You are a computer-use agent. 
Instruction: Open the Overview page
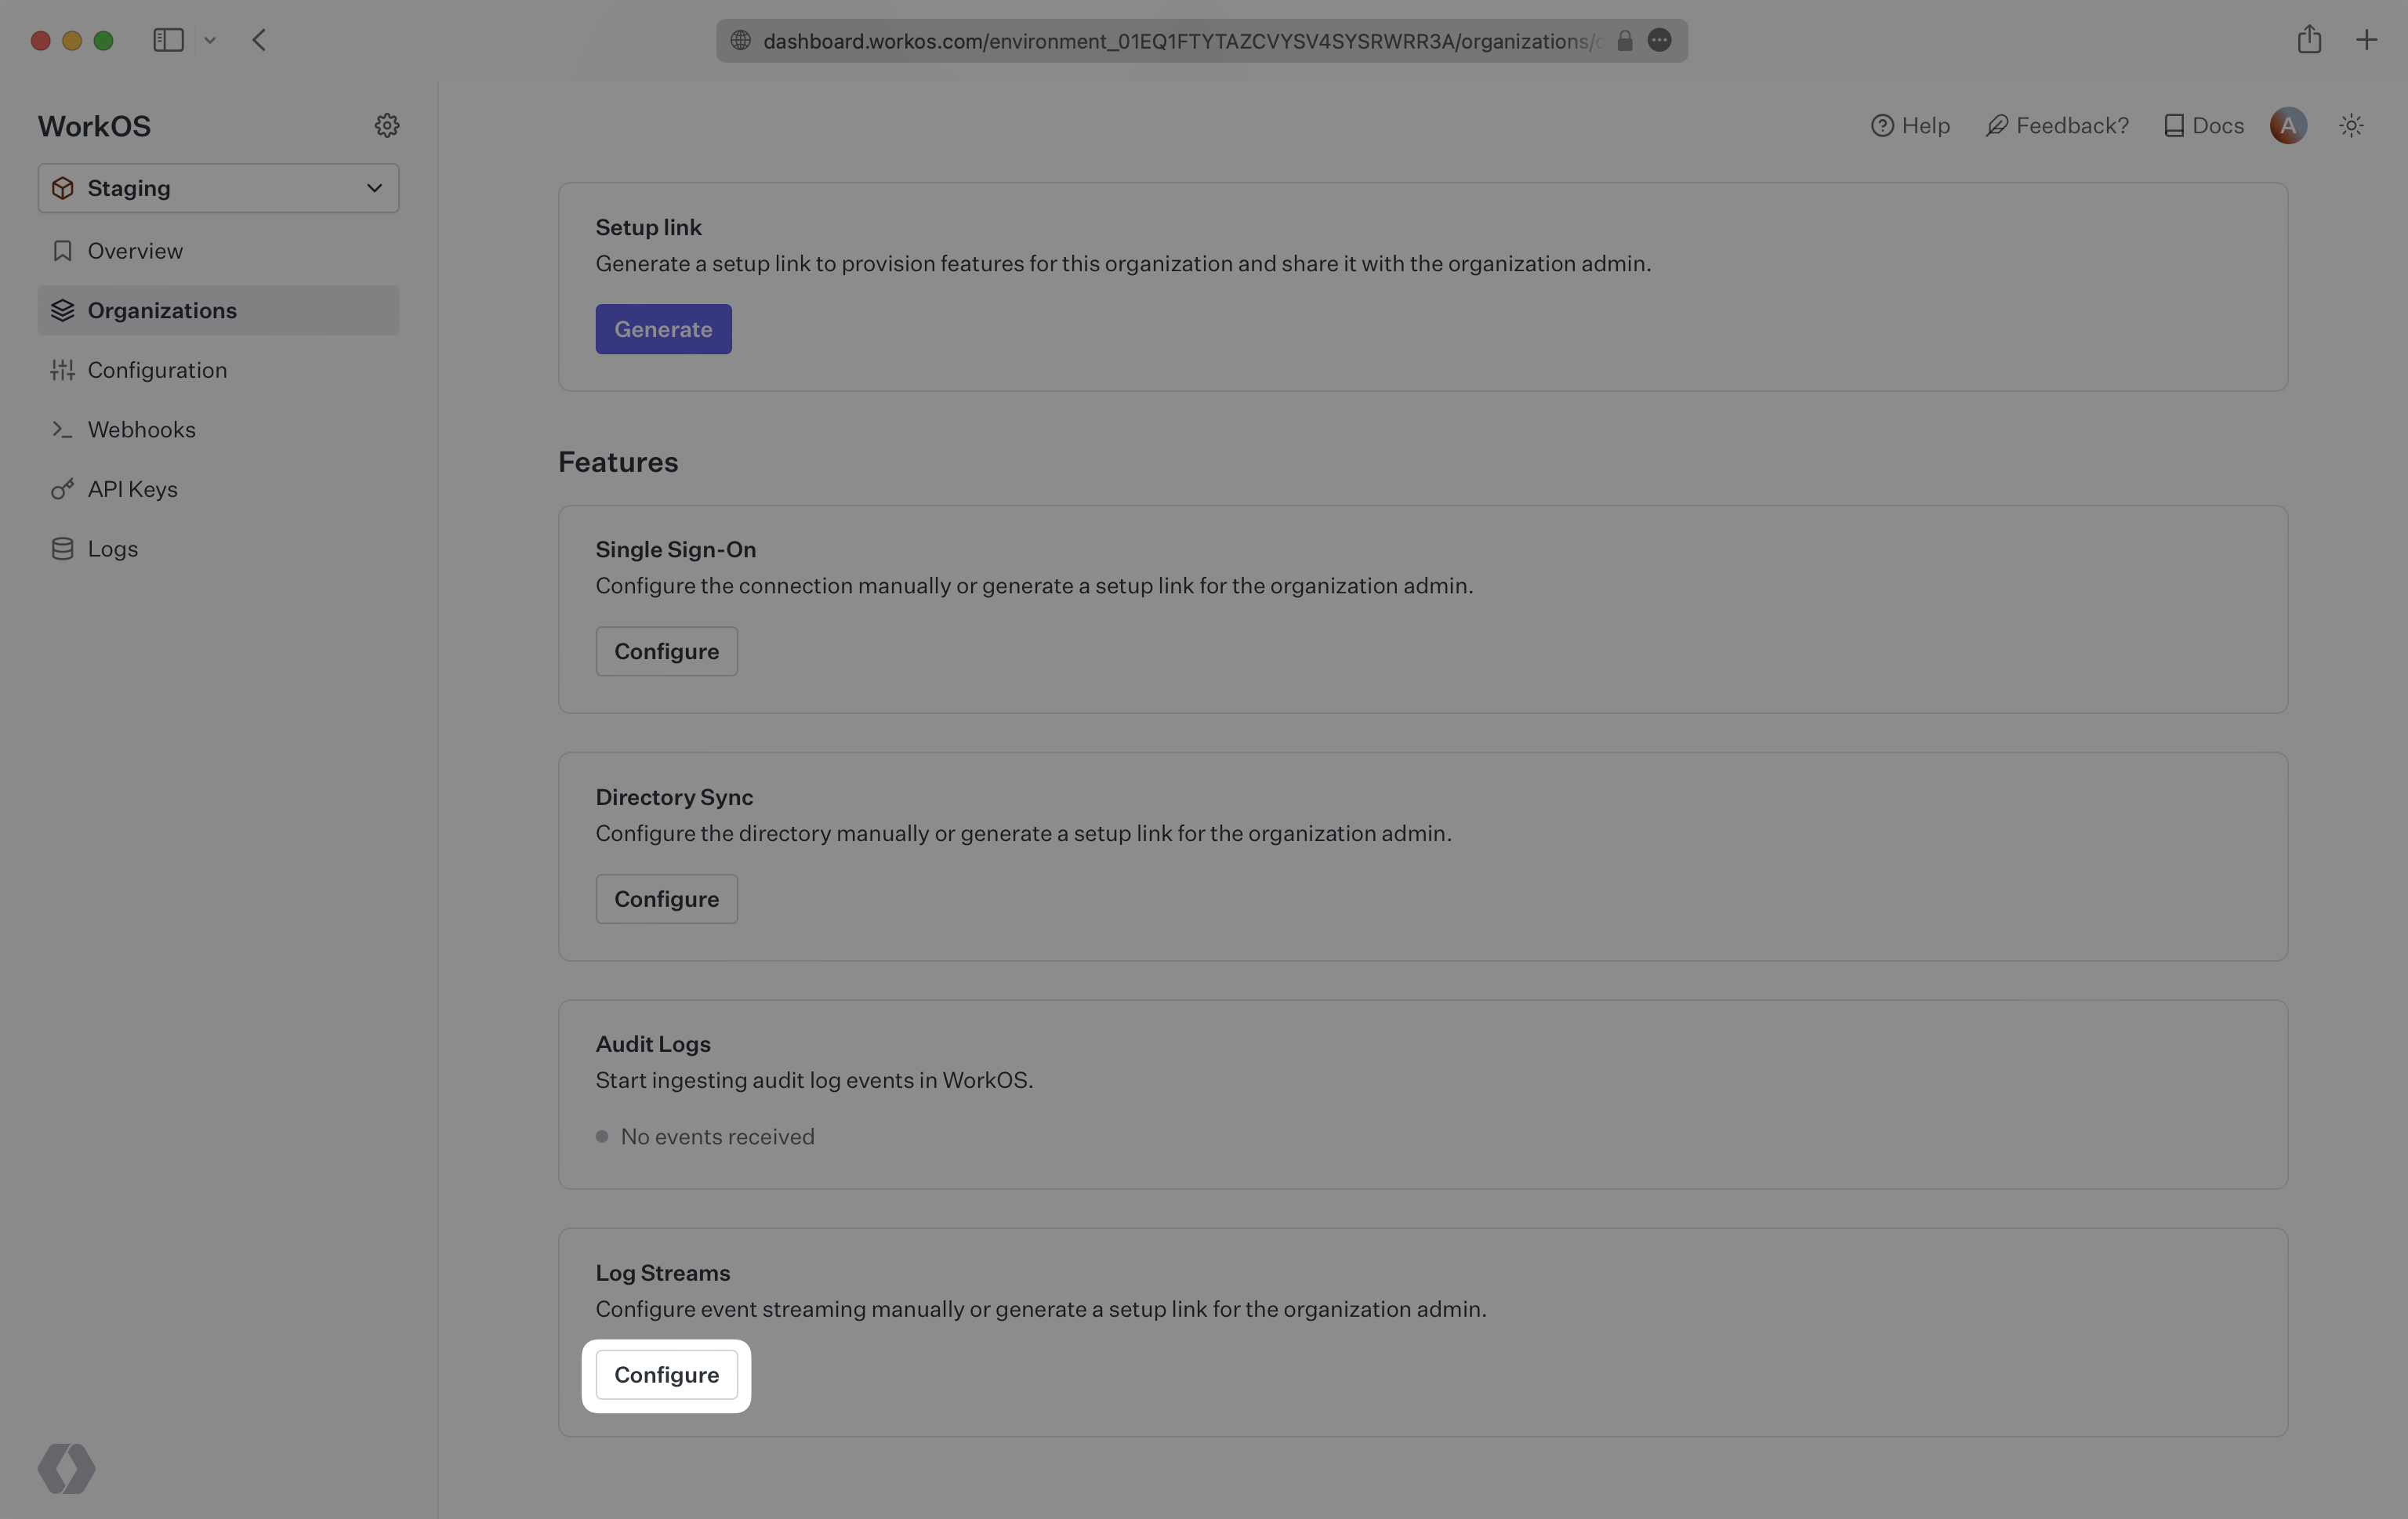click(135, 251)
